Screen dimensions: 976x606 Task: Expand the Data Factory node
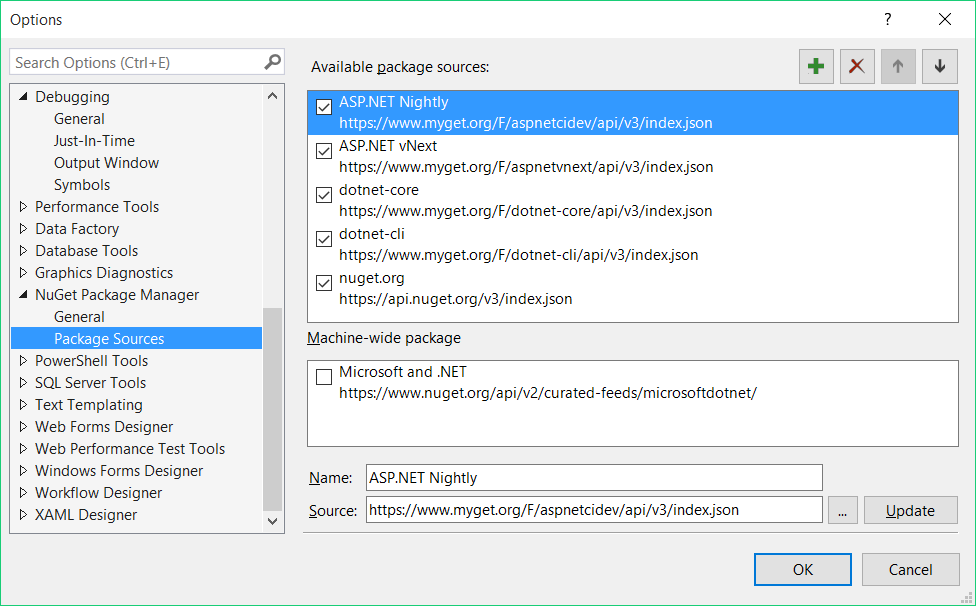pyautogui.click(x=23, y=228)
